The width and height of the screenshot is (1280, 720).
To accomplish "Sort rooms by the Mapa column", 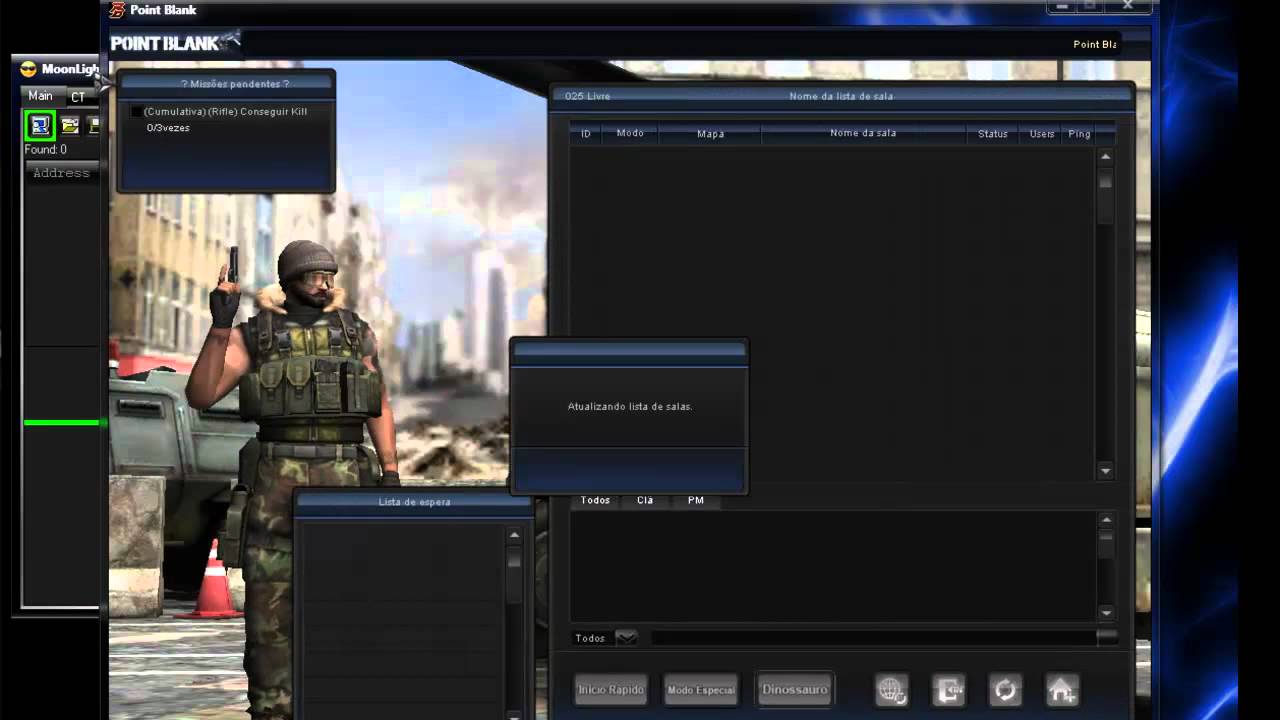I will point(710,133).
